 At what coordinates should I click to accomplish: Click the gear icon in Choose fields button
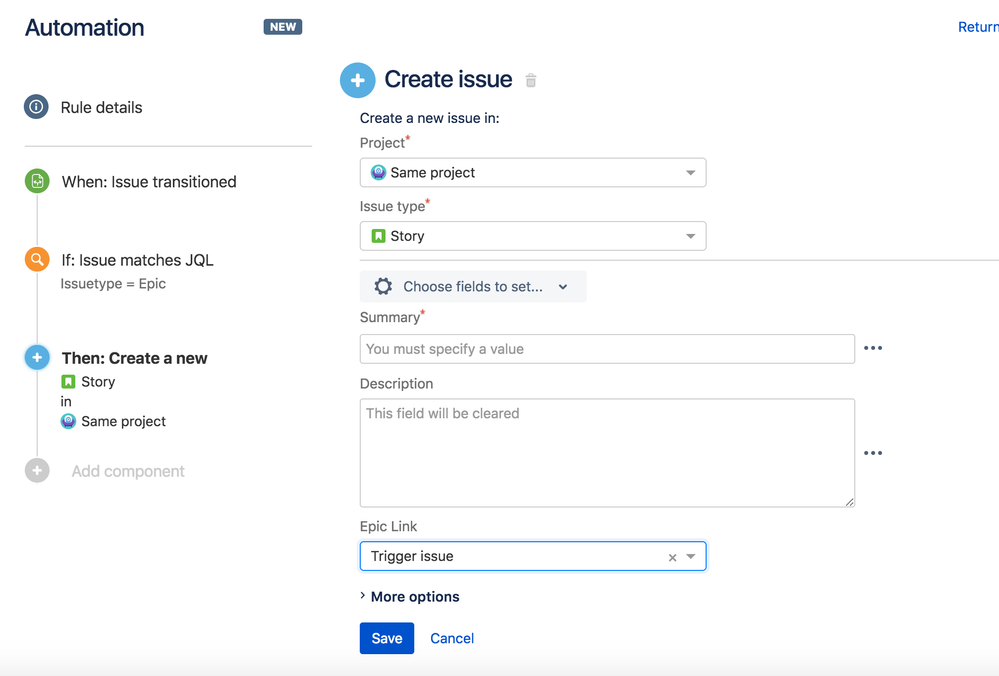click(383, 286)
